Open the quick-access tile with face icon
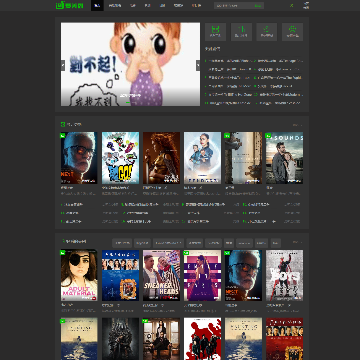 [292, 32]
